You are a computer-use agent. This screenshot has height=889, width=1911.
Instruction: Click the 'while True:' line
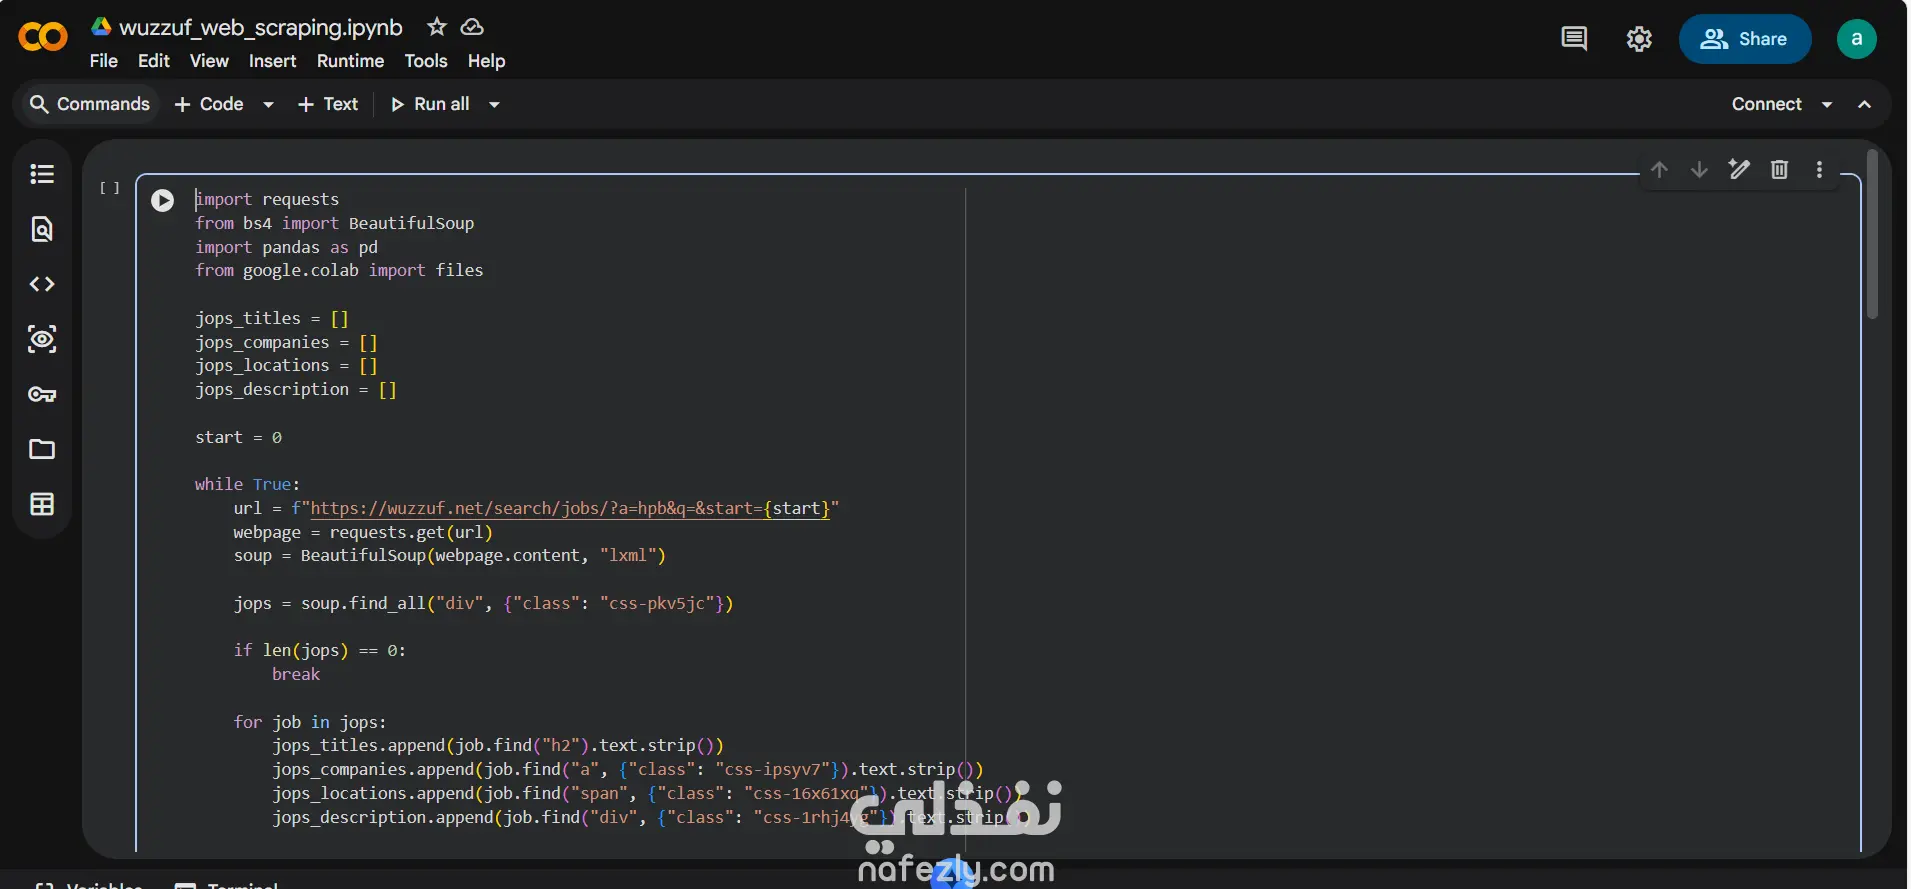pos(247,484)
